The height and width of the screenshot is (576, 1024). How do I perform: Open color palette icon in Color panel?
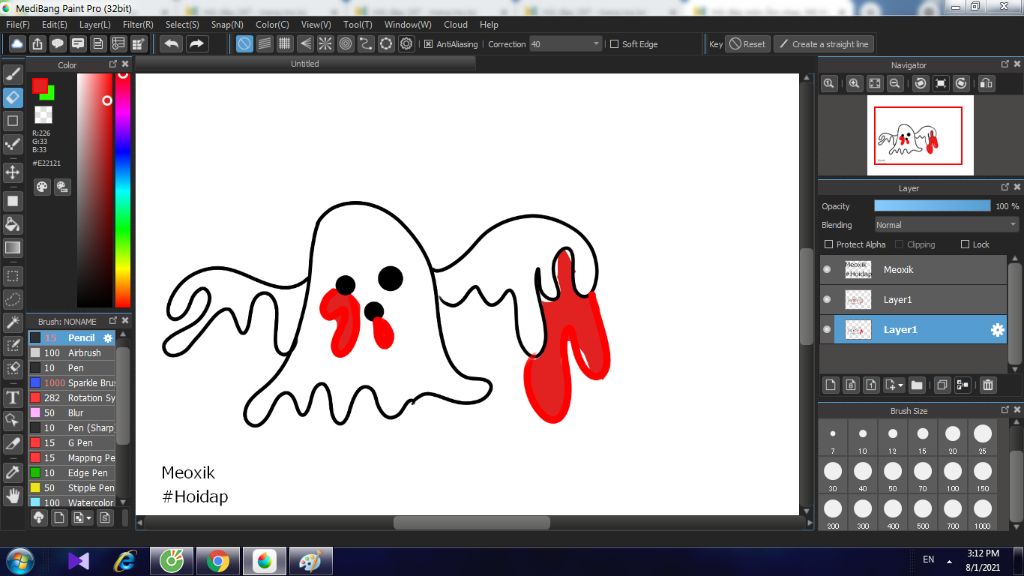click(42, 187)
